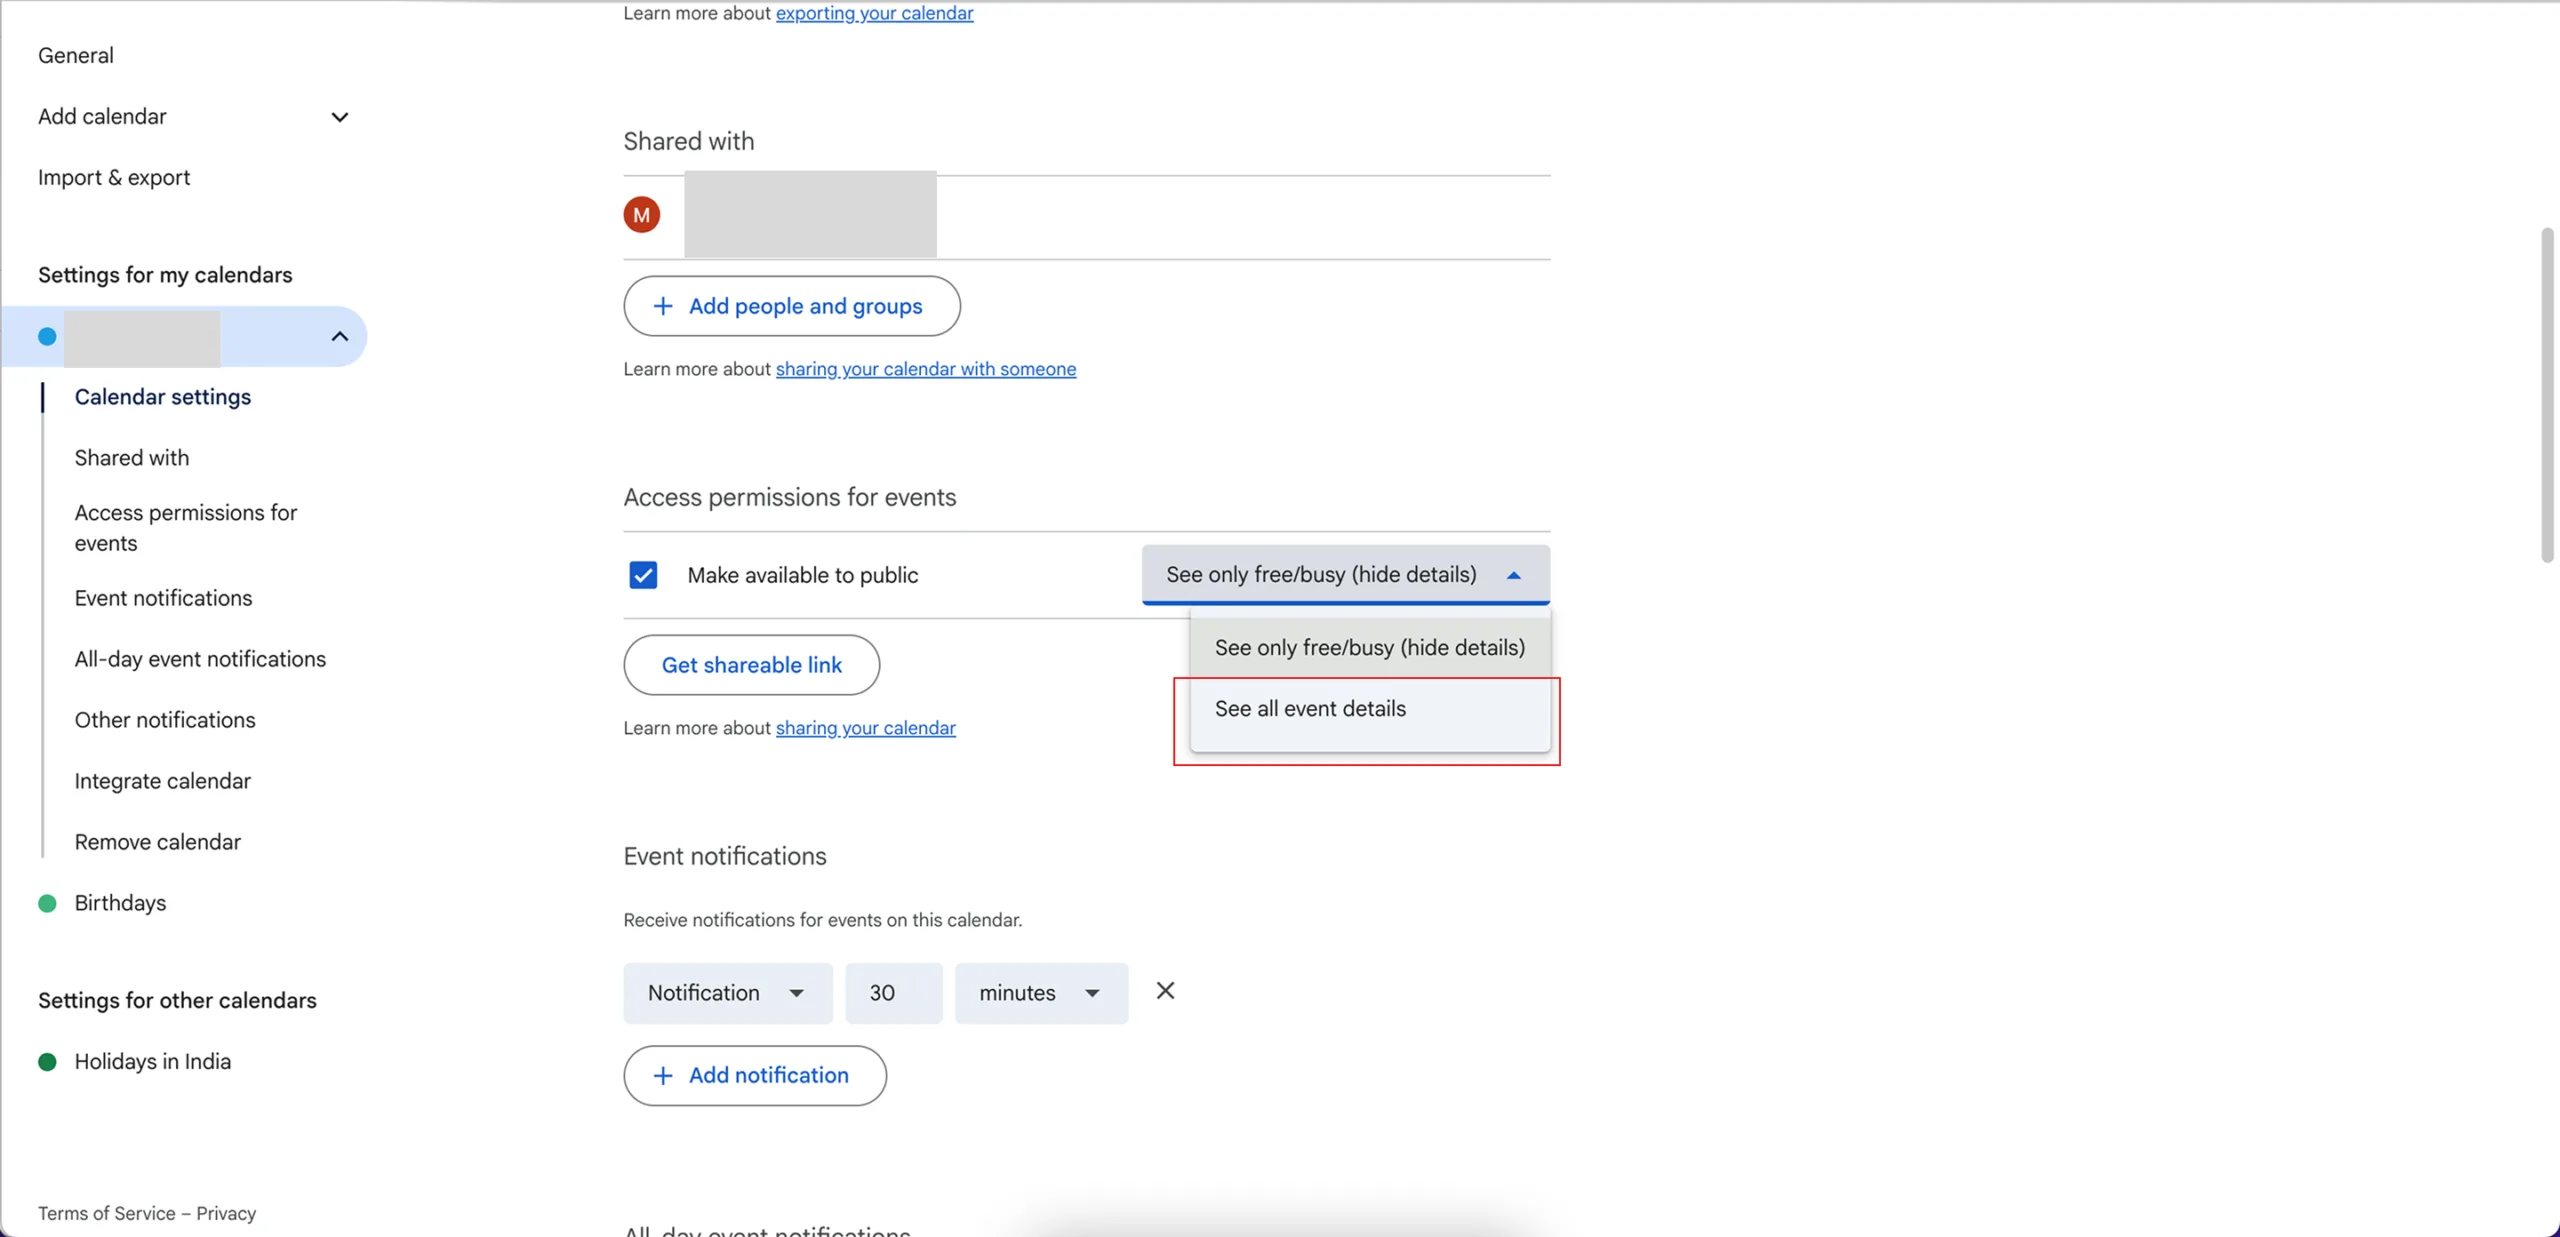Viewport: 2560px width, 1237px height.
Task: Select See all event details from the menu
Action: coord(1310,708)
